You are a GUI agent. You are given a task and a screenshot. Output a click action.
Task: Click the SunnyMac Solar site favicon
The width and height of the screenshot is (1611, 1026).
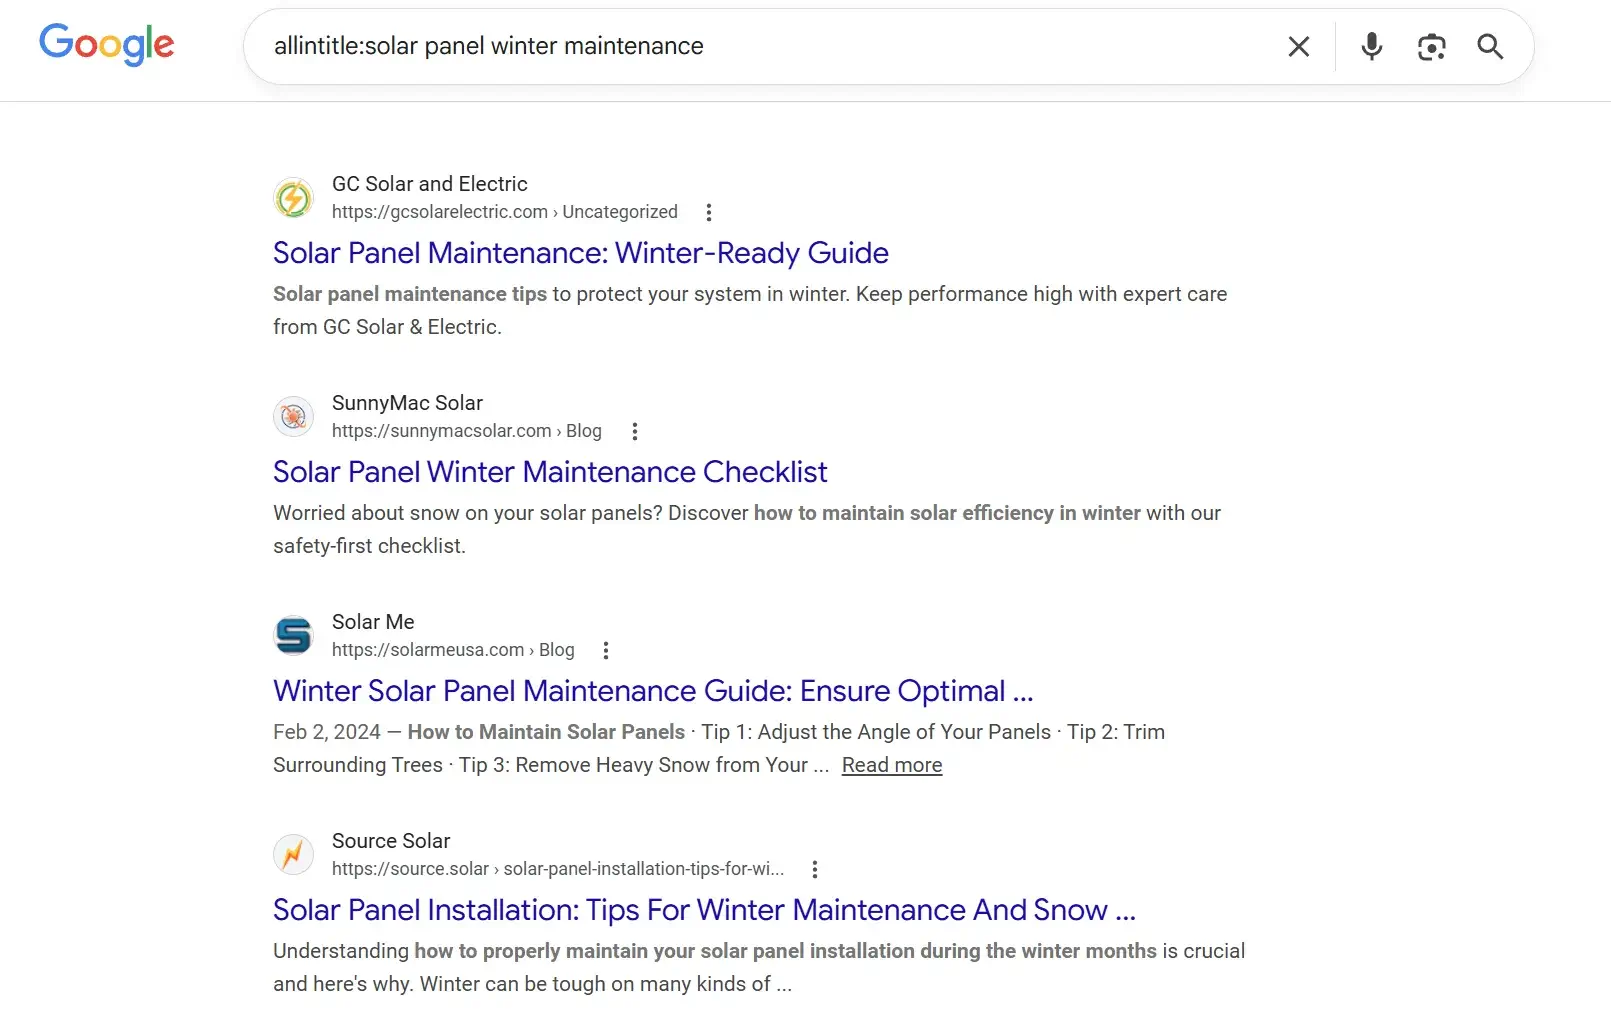[293, 416]
